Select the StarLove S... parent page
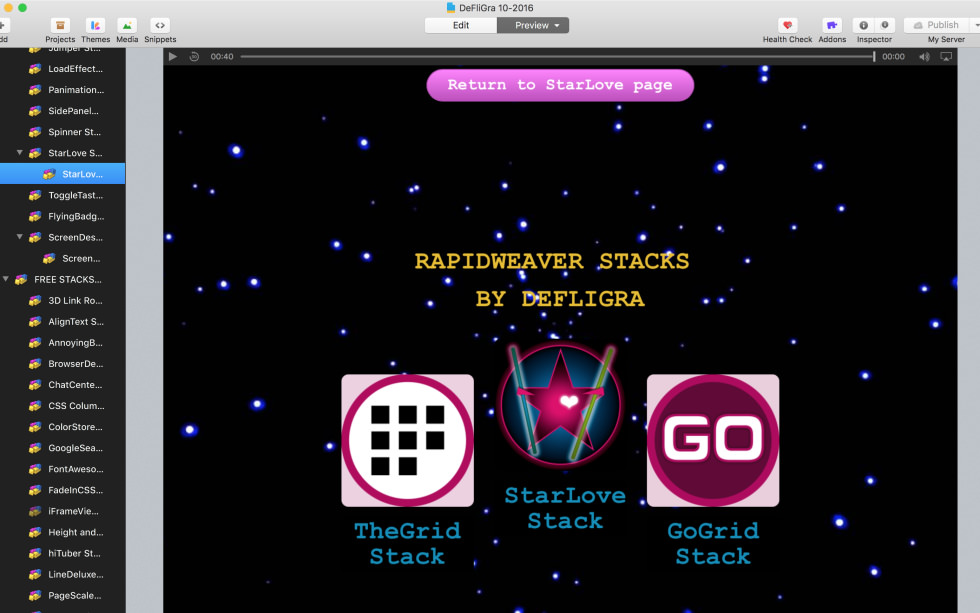The image size is (980, 613). click(x=62, y=153)
